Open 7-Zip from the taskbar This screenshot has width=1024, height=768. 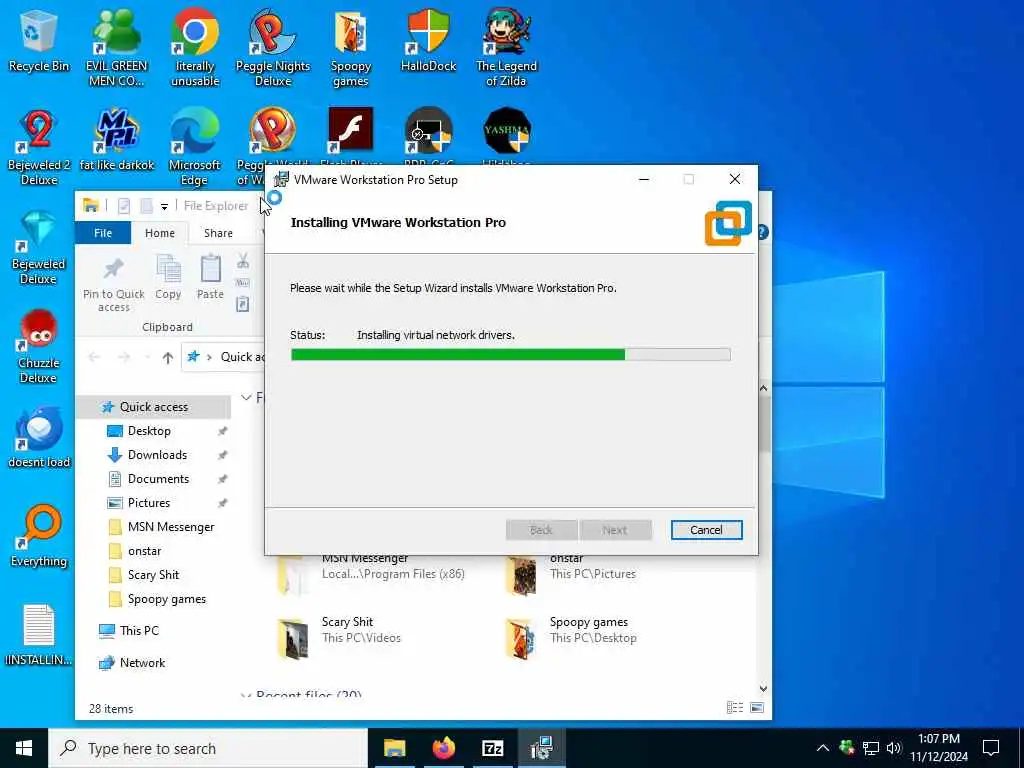[x=492, y=748]
